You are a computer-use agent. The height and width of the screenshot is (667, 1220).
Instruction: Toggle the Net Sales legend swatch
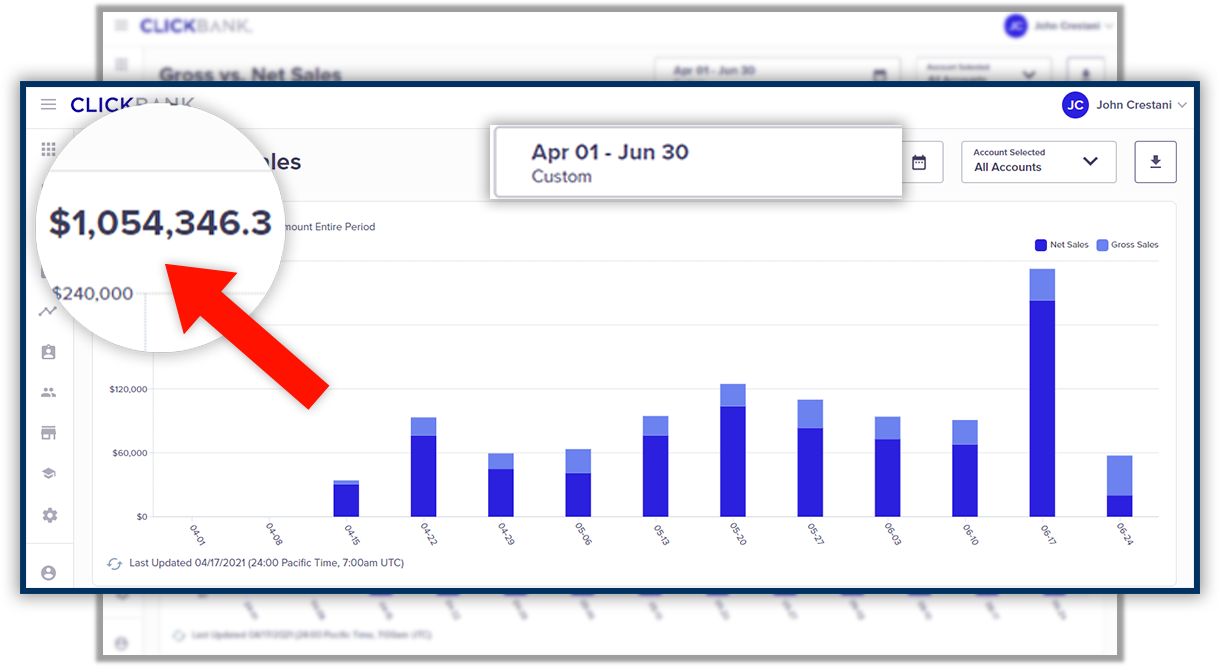(1041, 245)
